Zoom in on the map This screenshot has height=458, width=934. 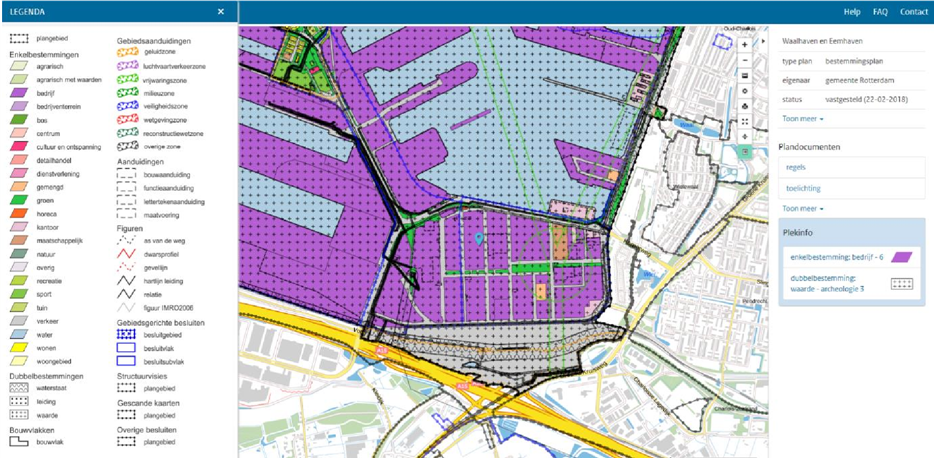[745, 45]
